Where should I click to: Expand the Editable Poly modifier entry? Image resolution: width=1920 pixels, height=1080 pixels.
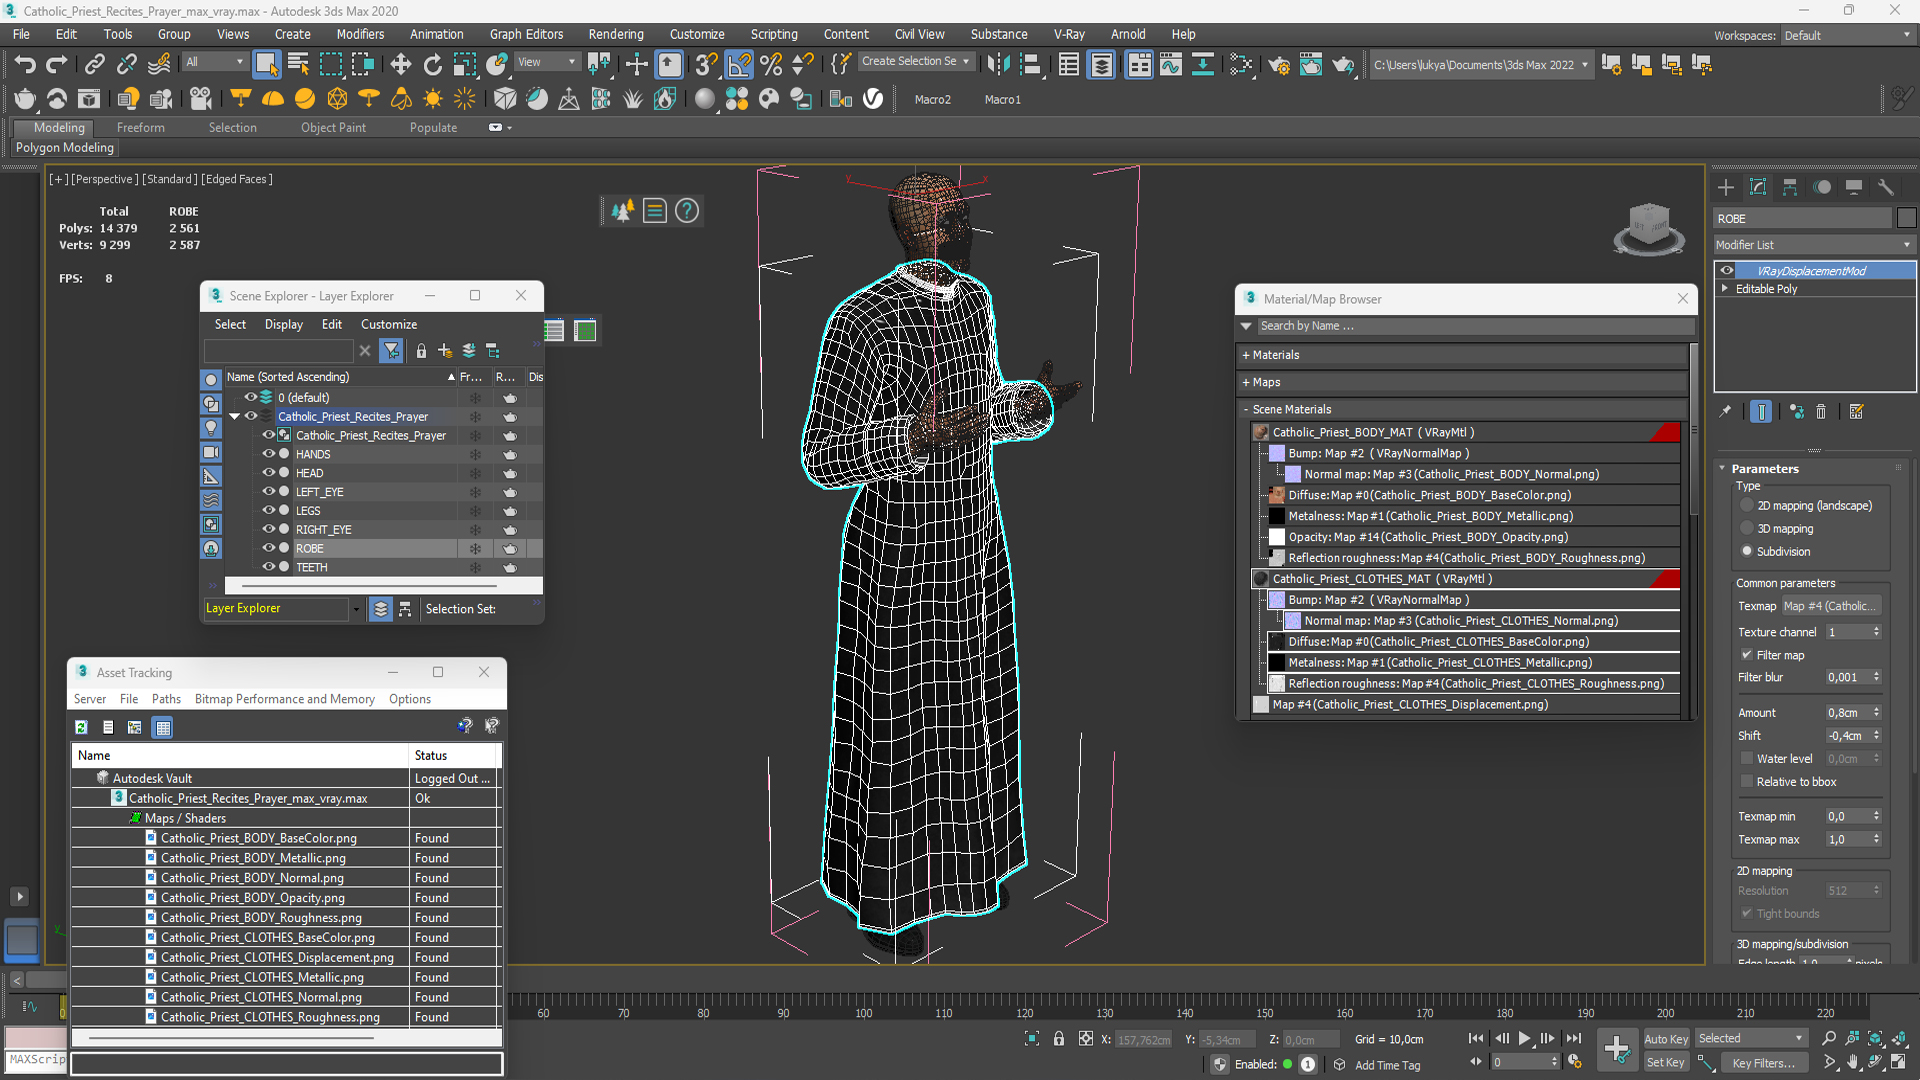1724,289
